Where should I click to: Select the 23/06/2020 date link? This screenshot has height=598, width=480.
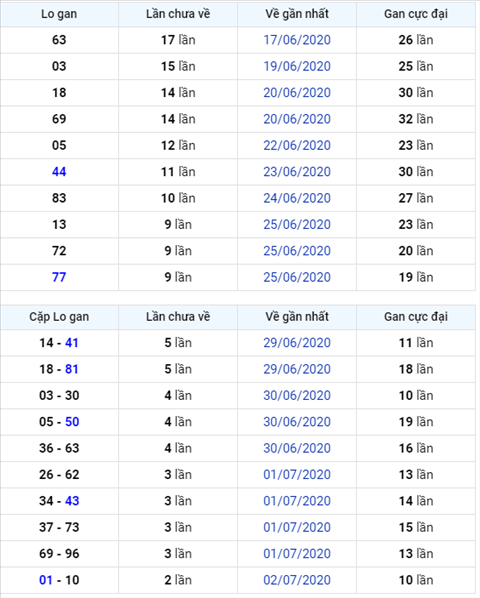297,172
